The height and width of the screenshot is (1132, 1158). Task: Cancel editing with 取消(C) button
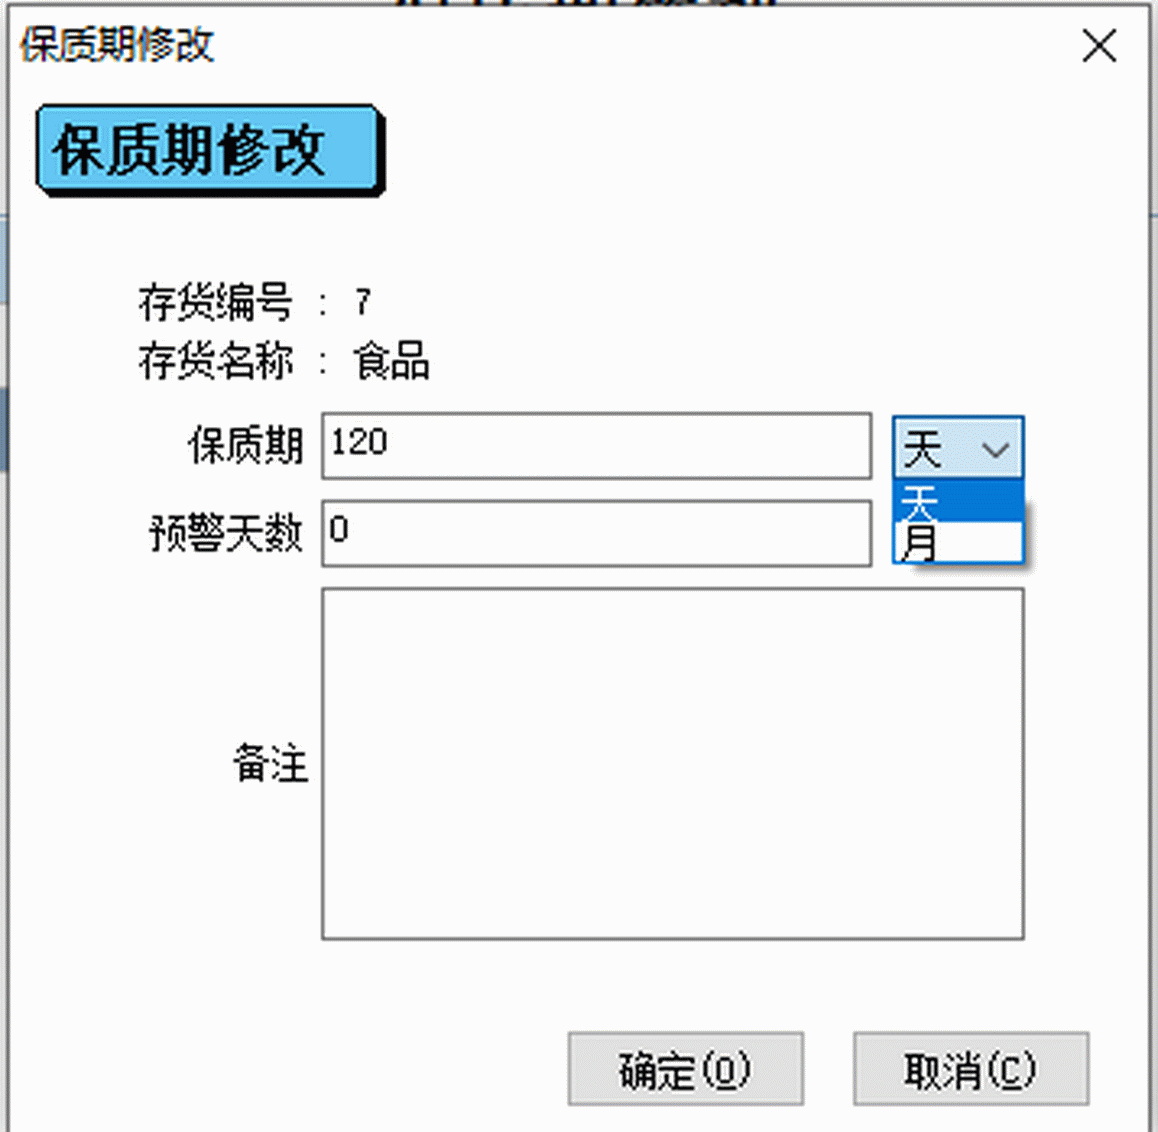[971, 1068]
